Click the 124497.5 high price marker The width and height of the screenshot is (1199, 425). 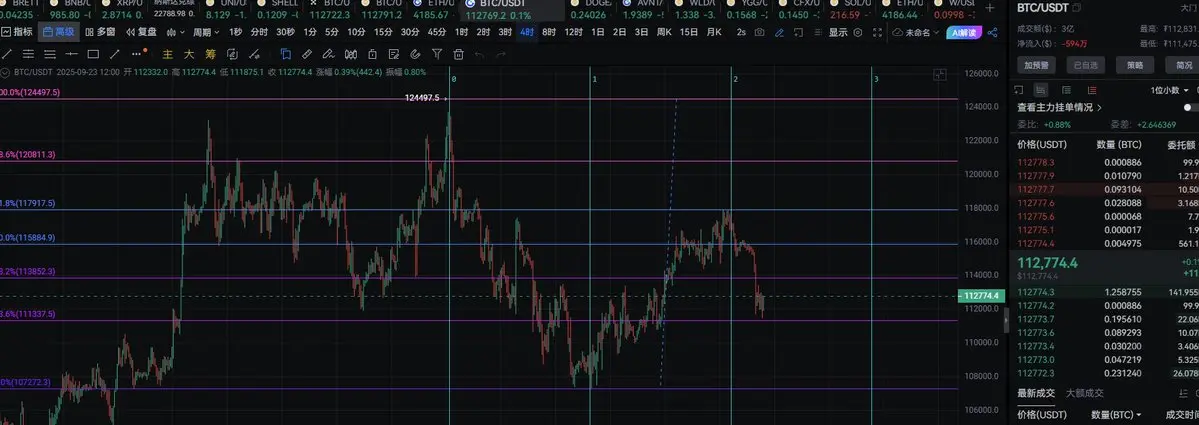[x=422, y=98]
